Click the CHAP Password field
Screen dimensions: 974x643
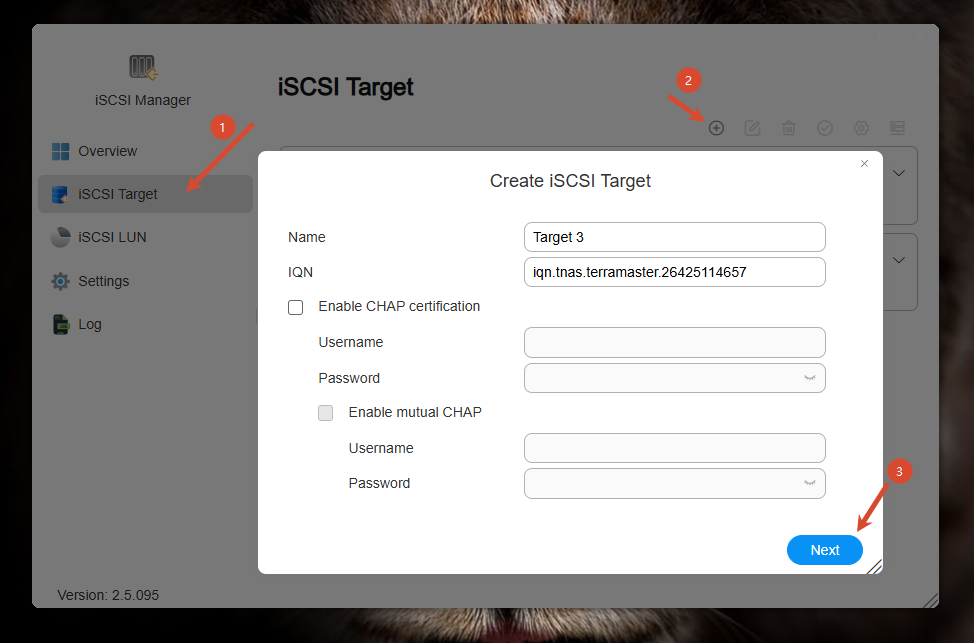click(675, 378)
